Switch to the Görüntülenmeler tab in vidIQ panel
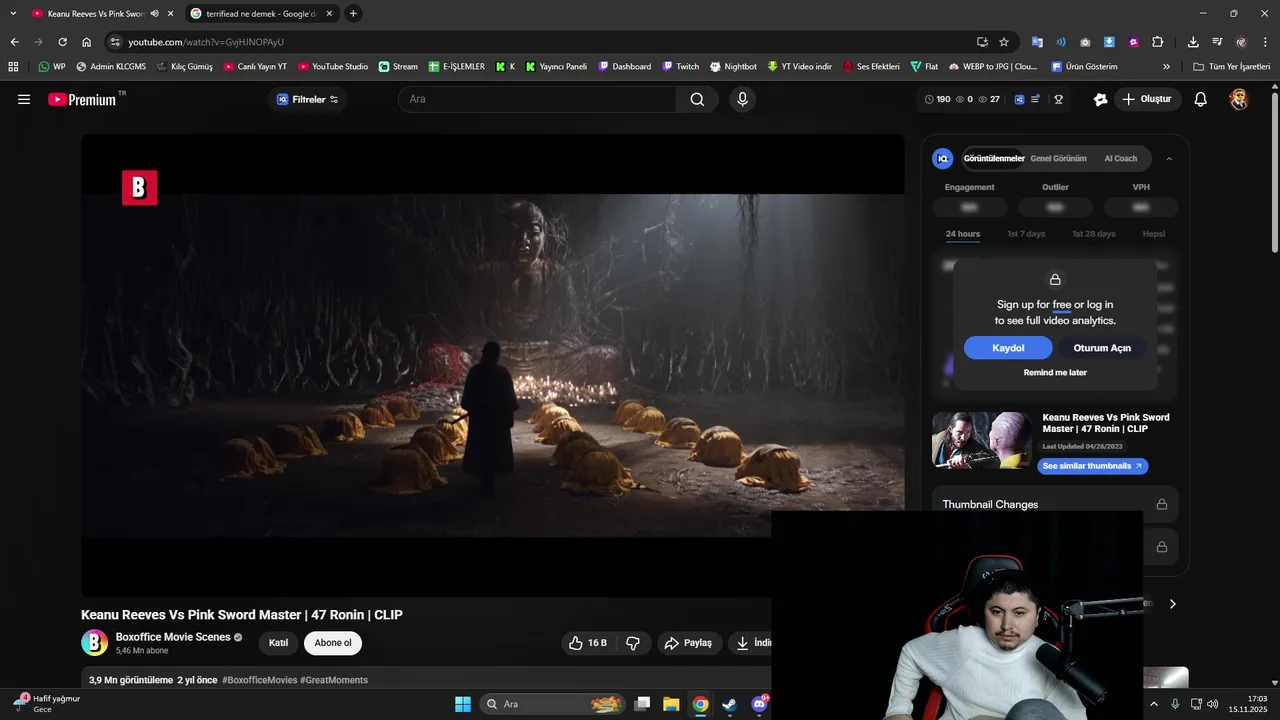This screenshot has width=1280, height=720. pyautogui.click(x=993, y=158)
